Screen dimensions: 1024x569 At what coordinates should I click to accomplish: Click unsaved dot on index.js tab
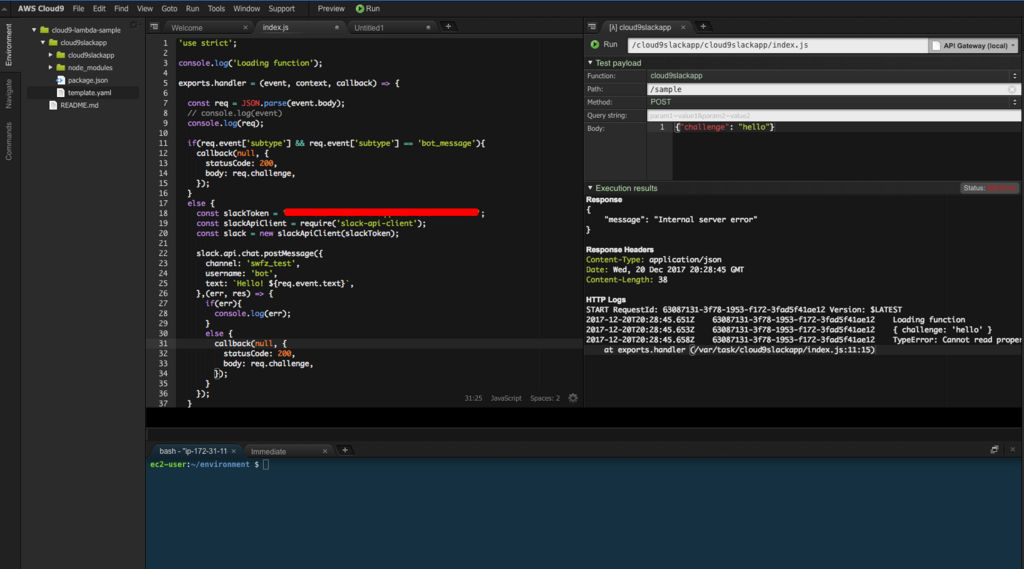(337, 27)
